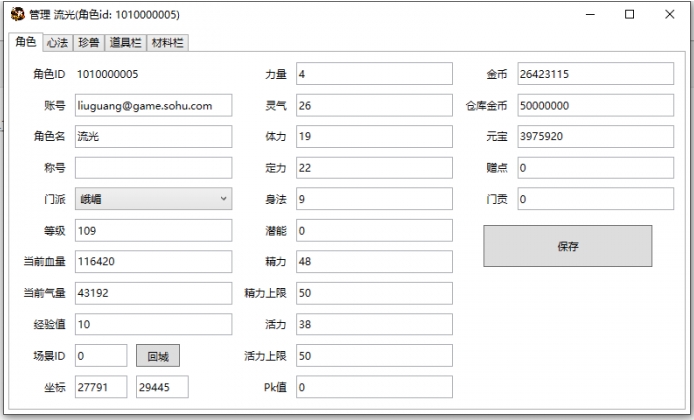
Task: Click the 回城 button
Action: tap(157, 355)
